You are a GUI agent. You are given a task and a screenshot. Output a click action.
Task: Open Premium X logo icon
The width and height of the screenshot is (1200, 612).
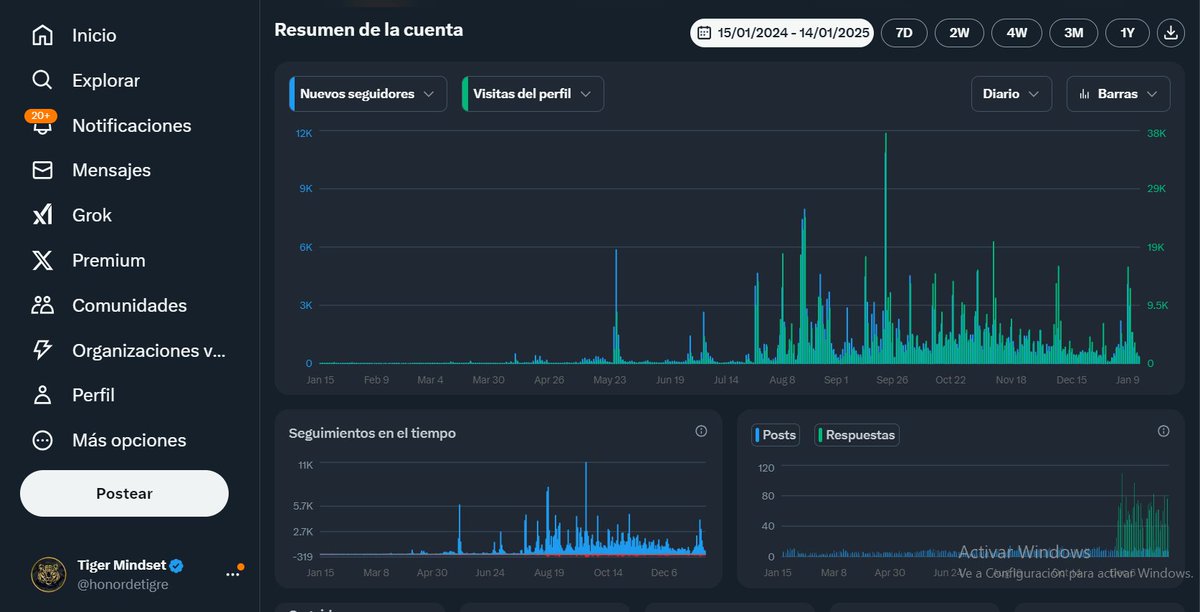pos(42,260)
